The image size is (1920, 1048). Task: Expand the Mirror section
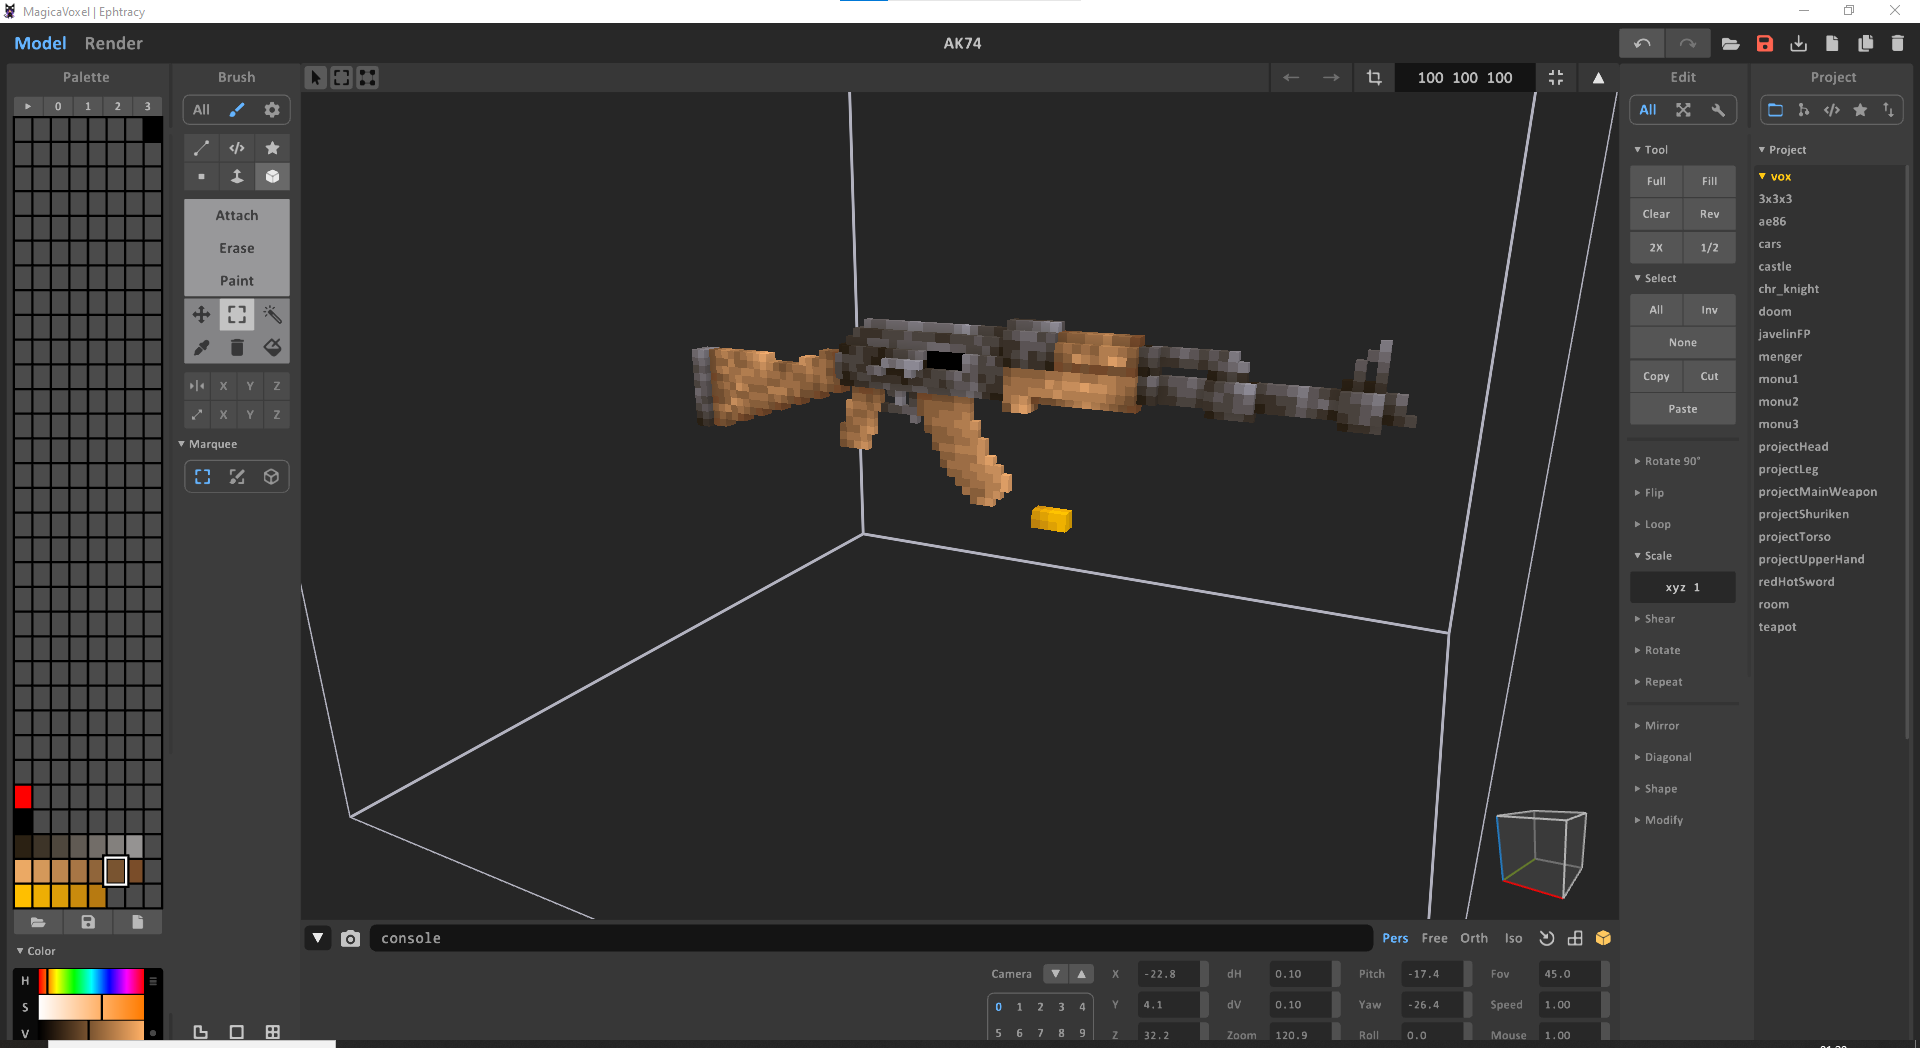1661,726
